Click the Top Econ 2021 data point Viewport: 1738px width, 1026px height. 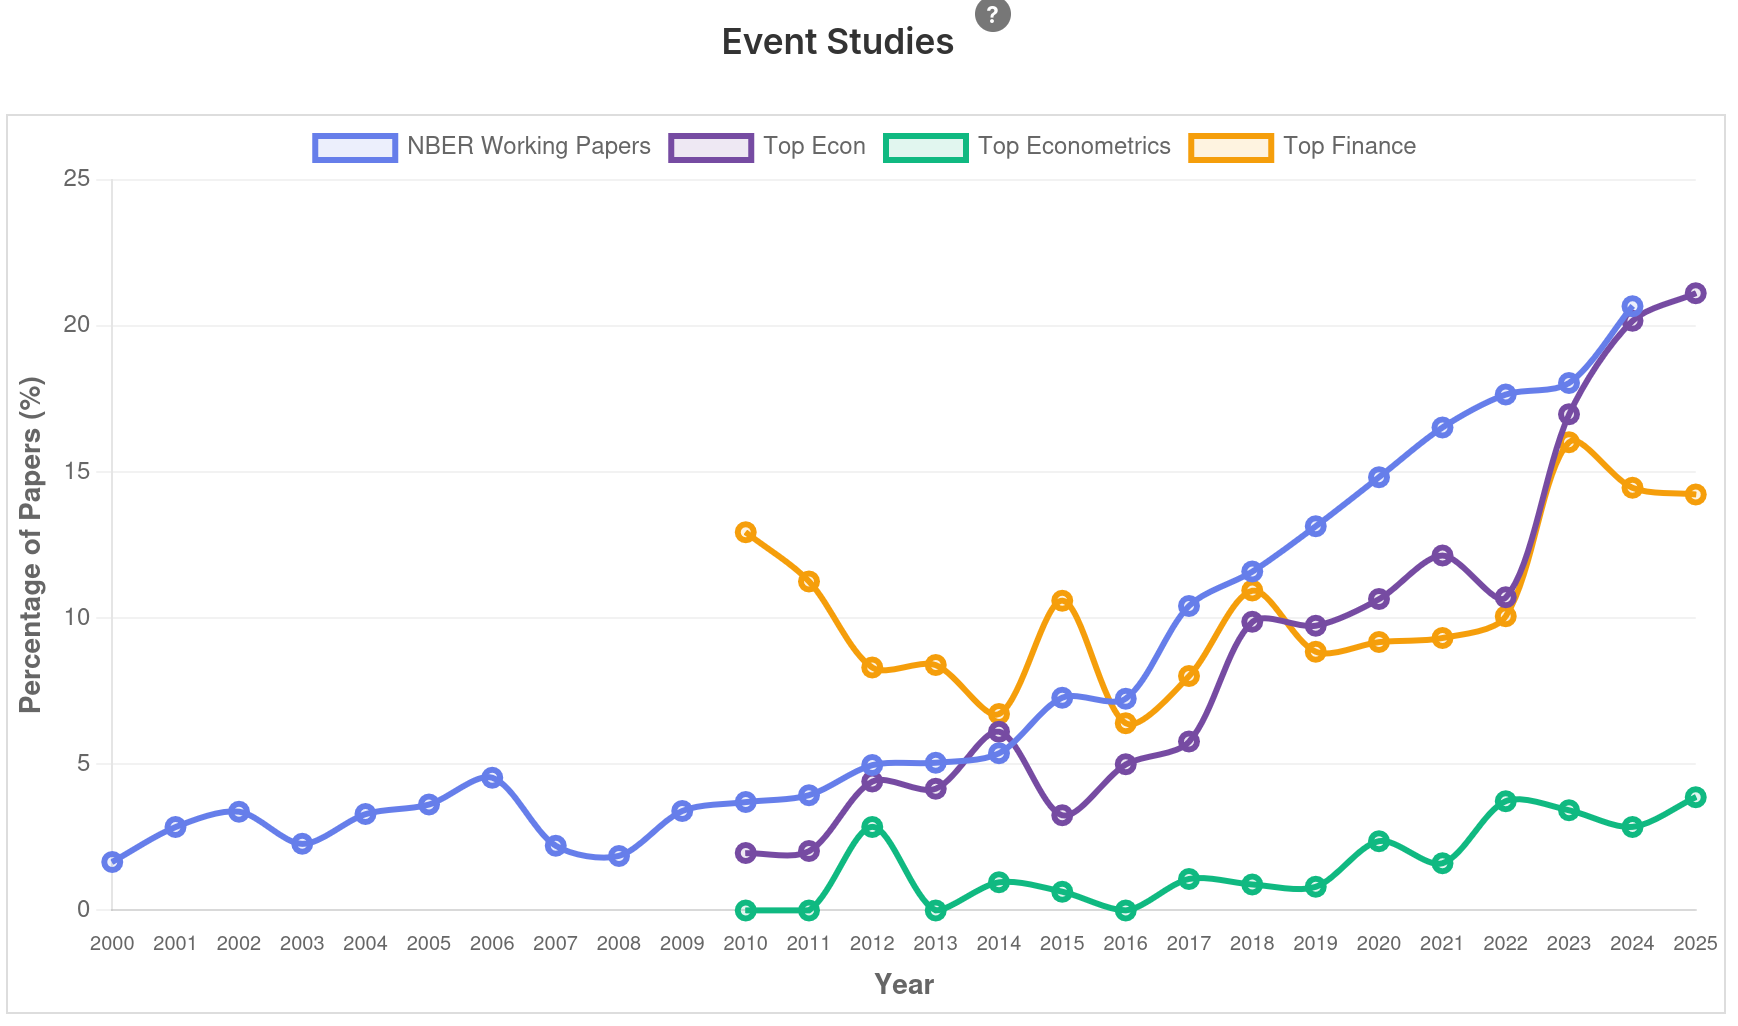coord(1442,555)
